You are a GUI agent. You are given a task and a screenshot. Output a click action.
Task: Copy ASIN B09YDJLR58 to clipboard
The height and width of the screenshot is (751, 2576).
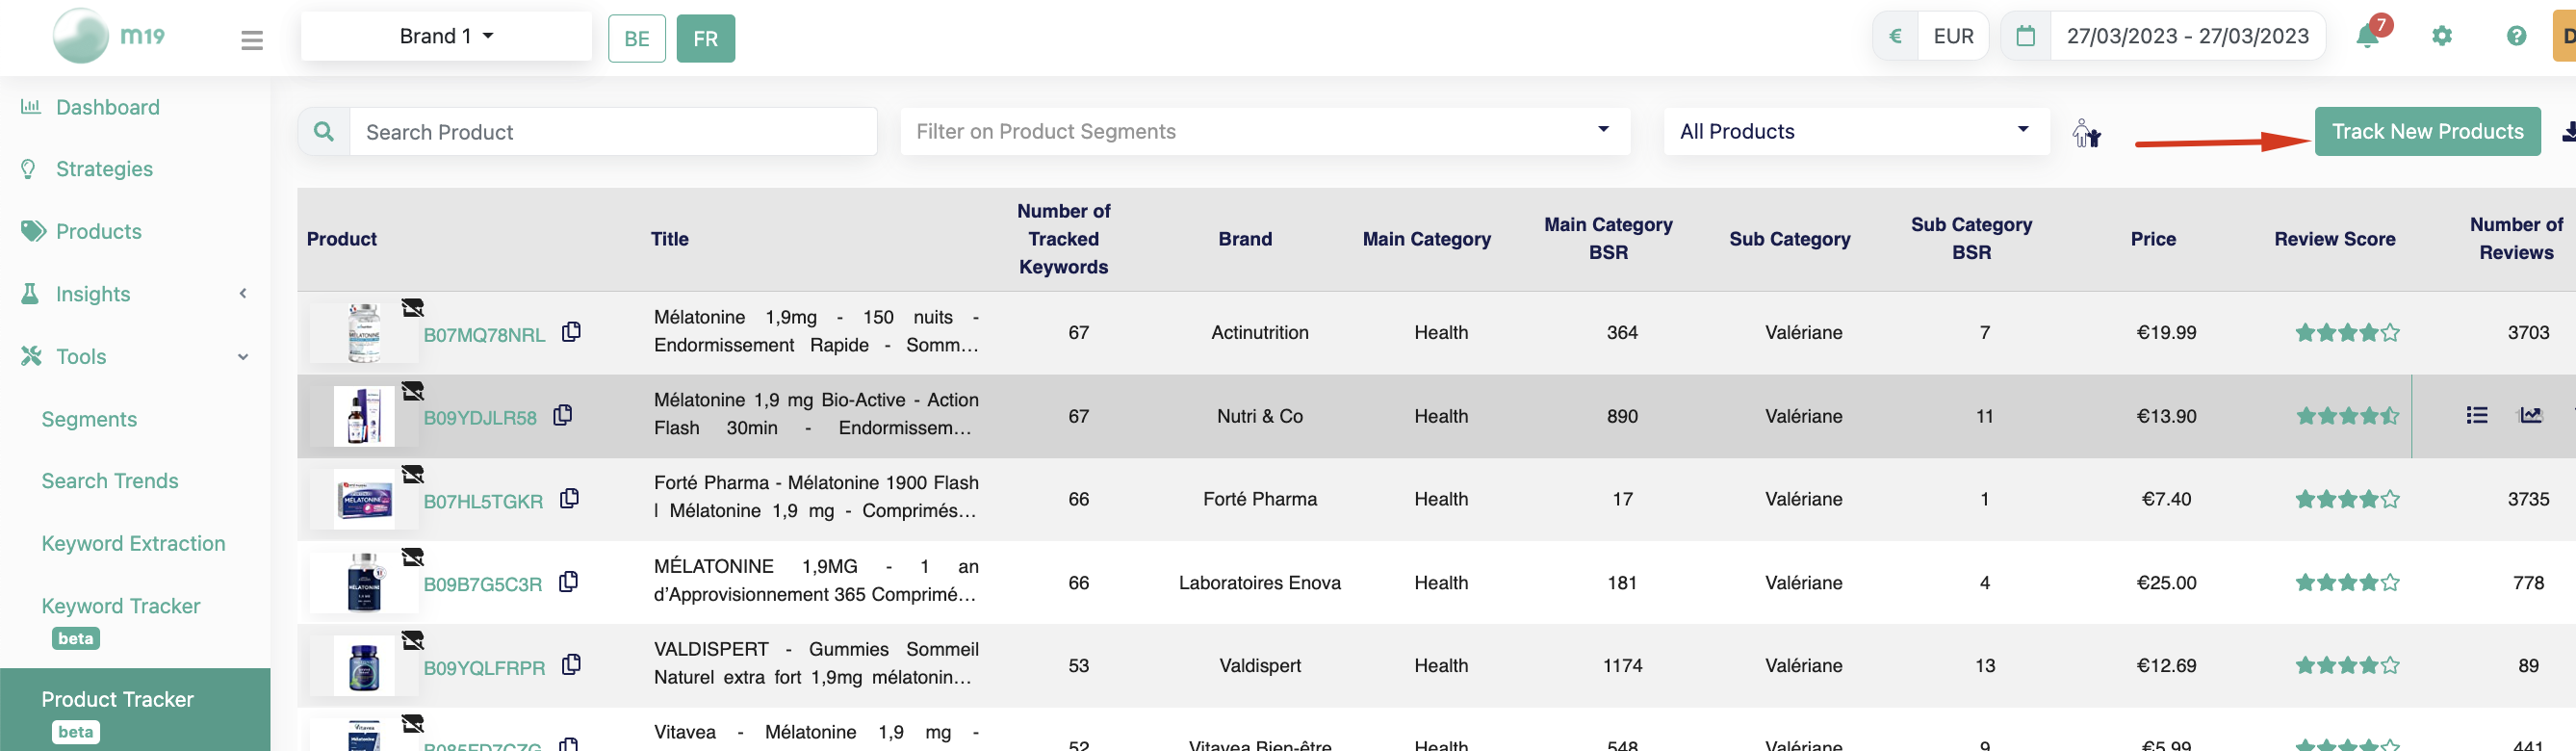pos(563,414)
